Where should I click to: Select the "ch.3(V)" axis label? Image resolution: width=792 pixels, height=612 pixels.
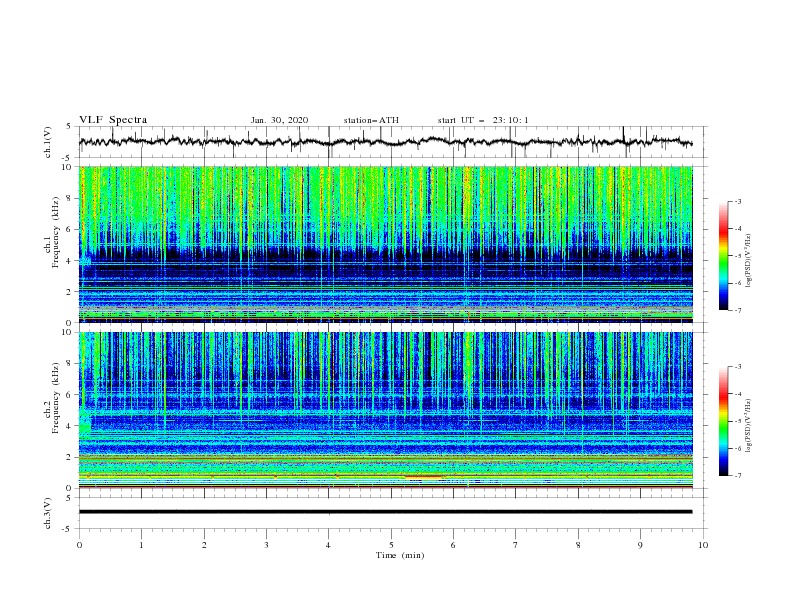coord(48,513)
